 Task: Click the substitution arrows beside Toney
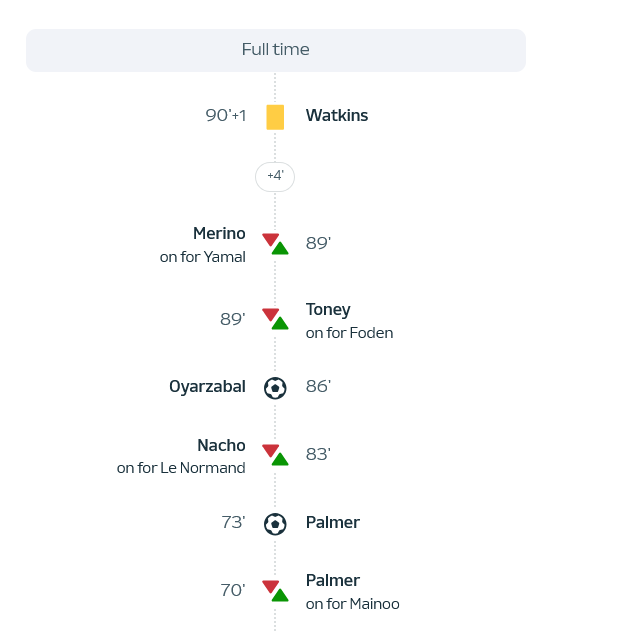tap(275, 319)
